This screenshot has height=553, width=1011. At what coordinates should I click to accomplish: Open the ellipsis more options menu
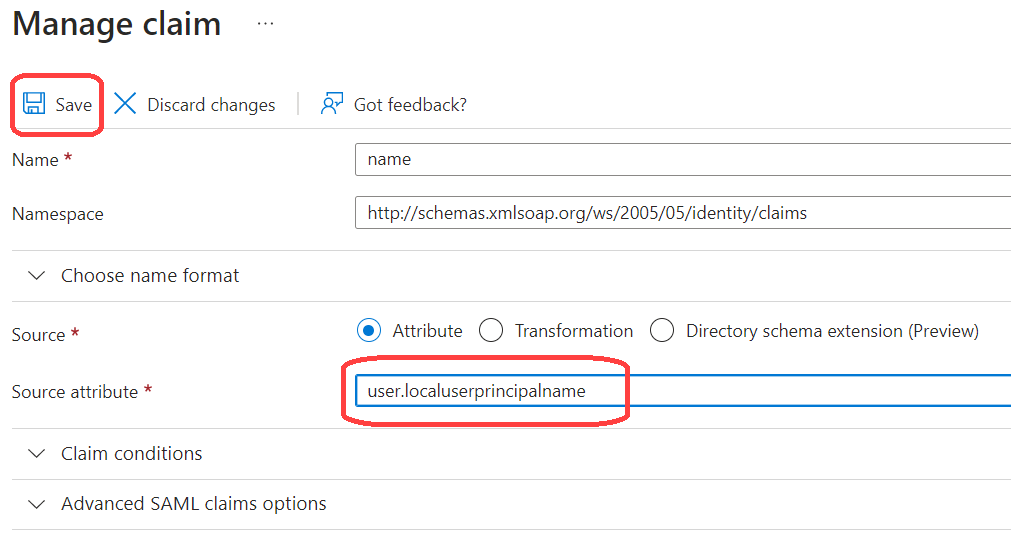(265, 24)
